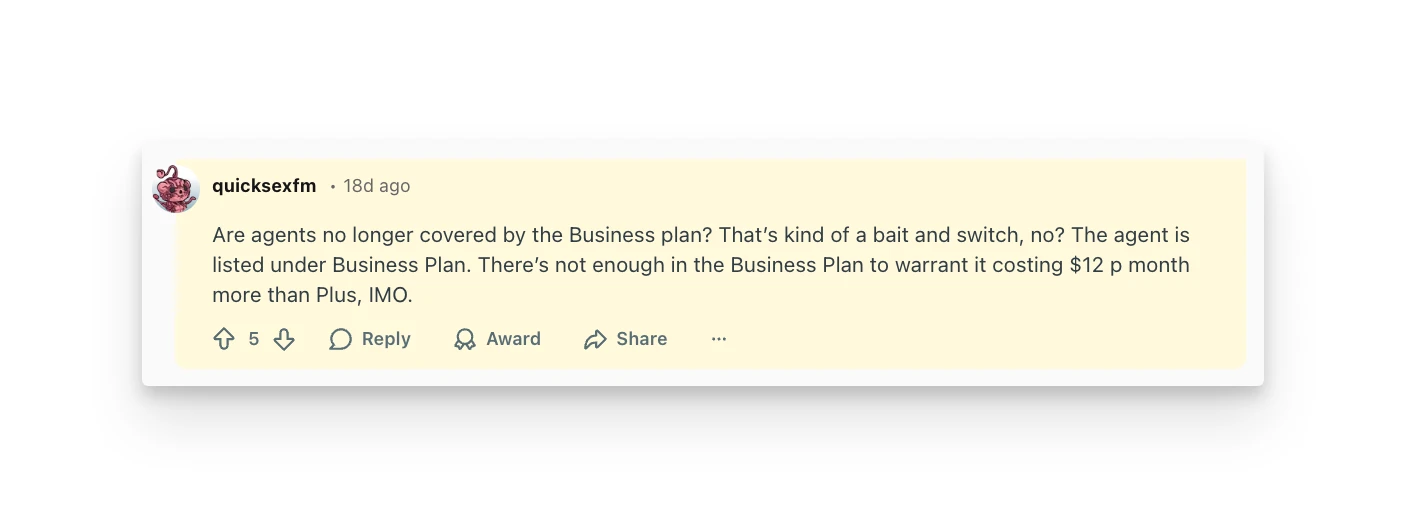Click the vote count number 5

click(x=254, y=339)
